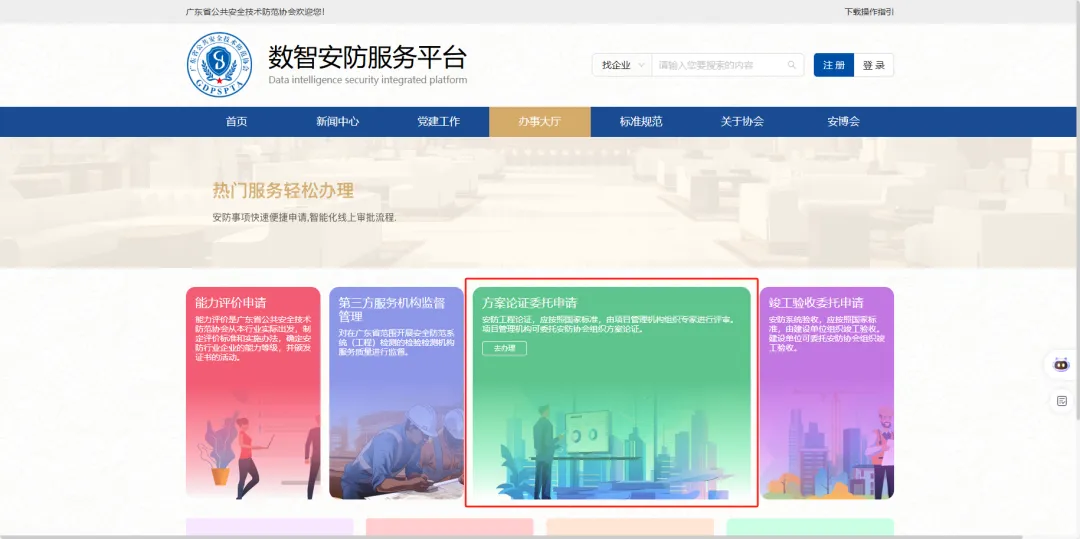Click the GDPSPTA association logo
The image size is (1080, 539).
220,64
